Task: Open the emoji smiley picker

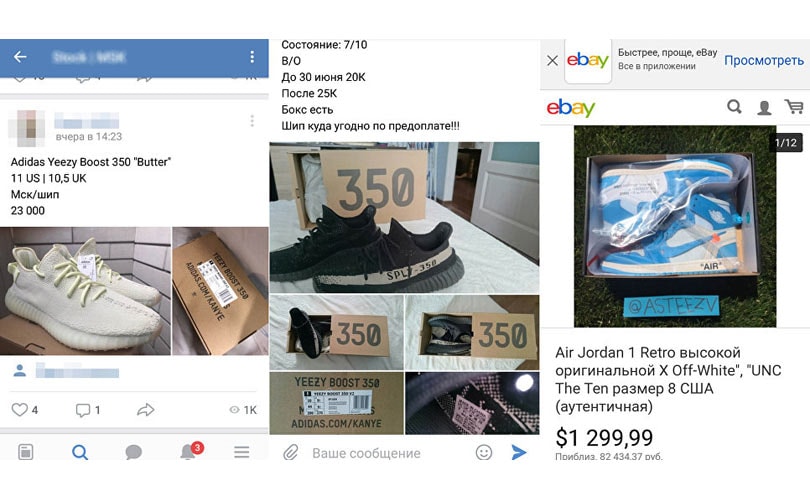Action: pyautogui.click(x=484, y=452)
